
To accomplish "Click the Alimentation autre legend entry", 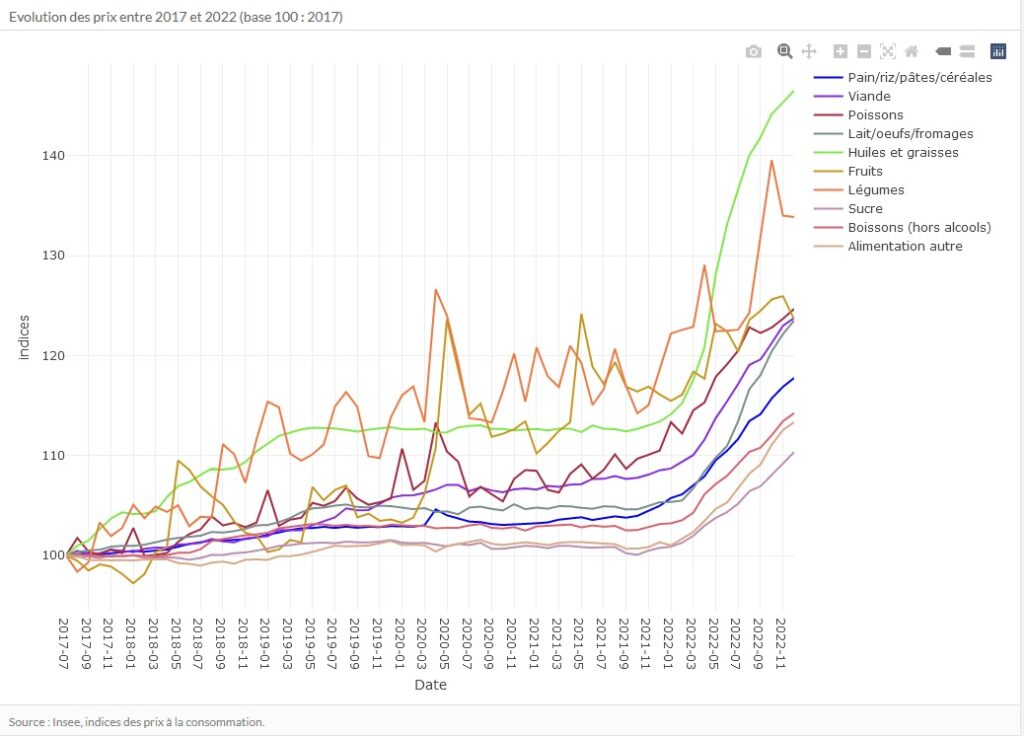I will tap(904, 246).
